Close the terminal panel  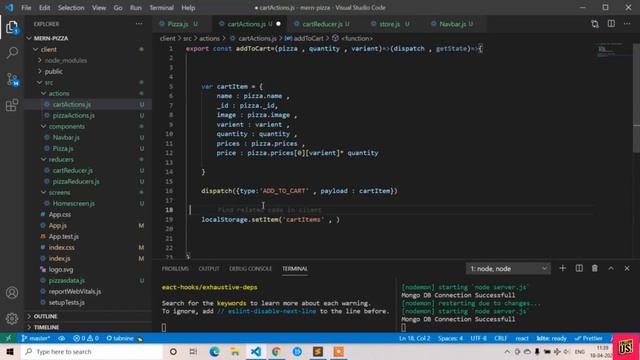(x=627, y=268)
